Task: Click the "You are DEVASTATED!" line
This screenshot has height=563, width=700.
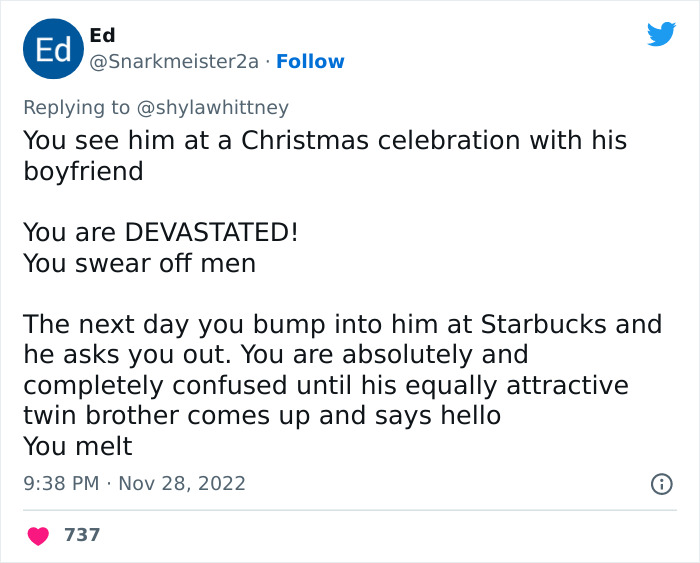Action: (160, 233)
